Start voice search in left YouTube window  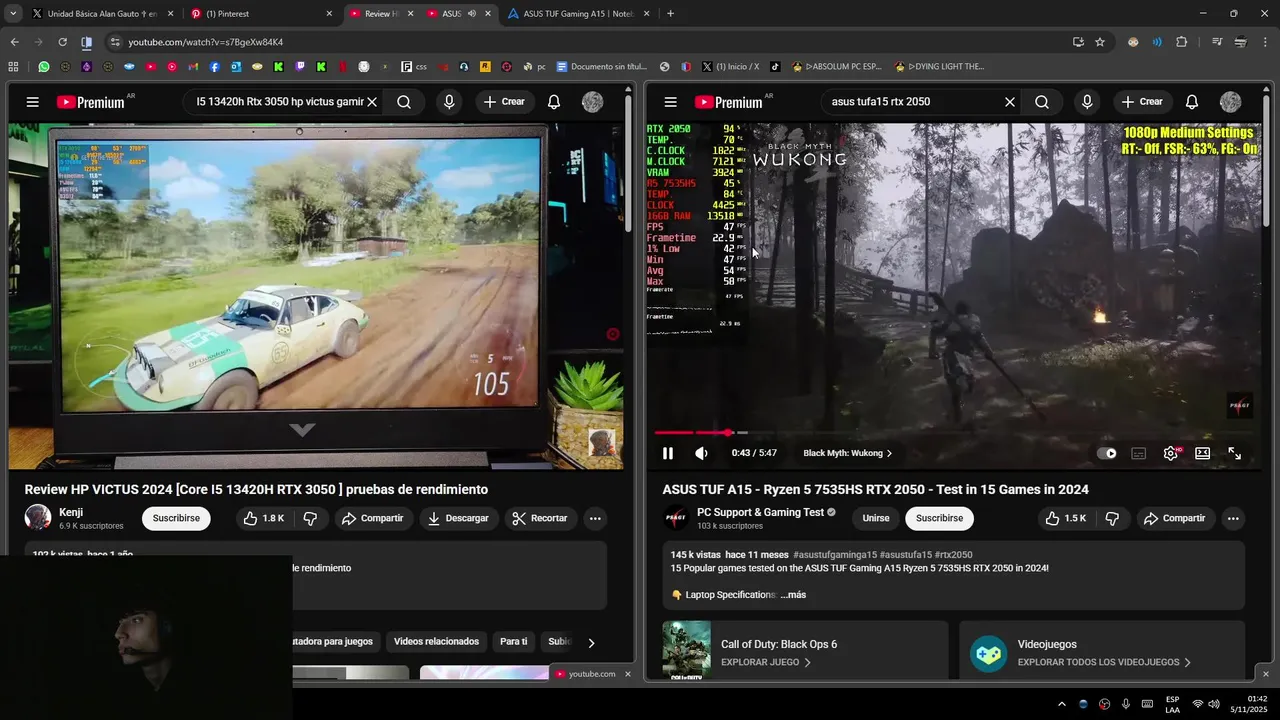pyautogui.click(x=449, y=102)
